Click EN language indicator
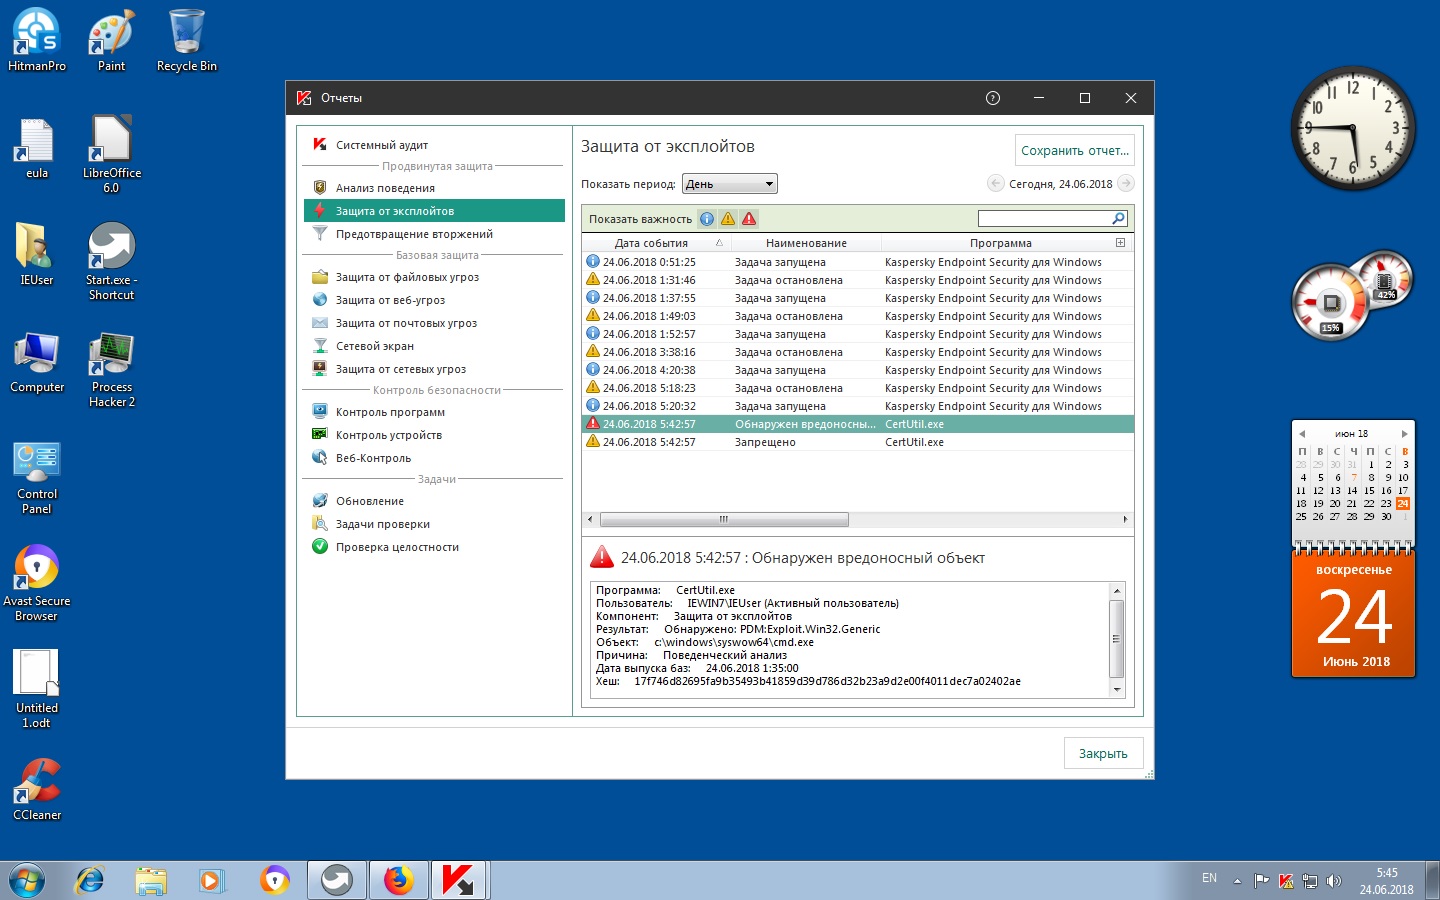Image resolution: width=1440 pixels, height=900 pixels. click(1209, 879)
